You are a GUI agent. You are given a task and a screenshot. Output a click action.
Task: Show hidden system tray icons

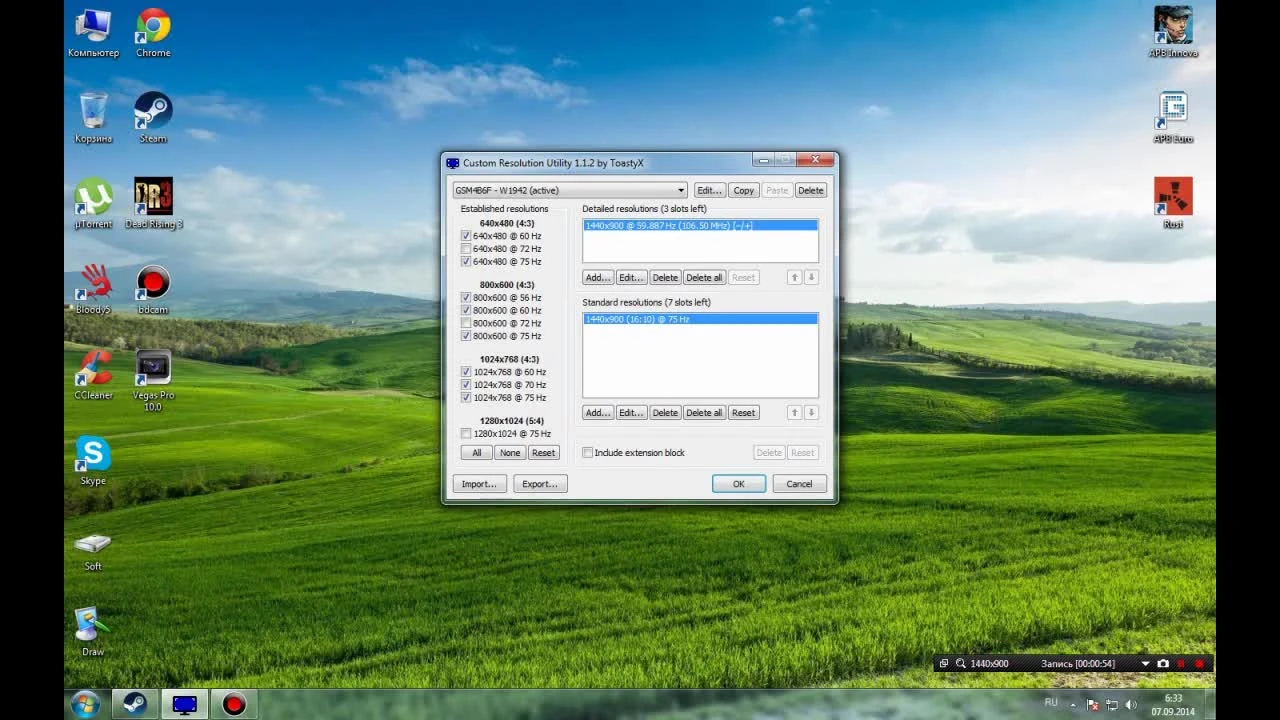[1073, 705]
